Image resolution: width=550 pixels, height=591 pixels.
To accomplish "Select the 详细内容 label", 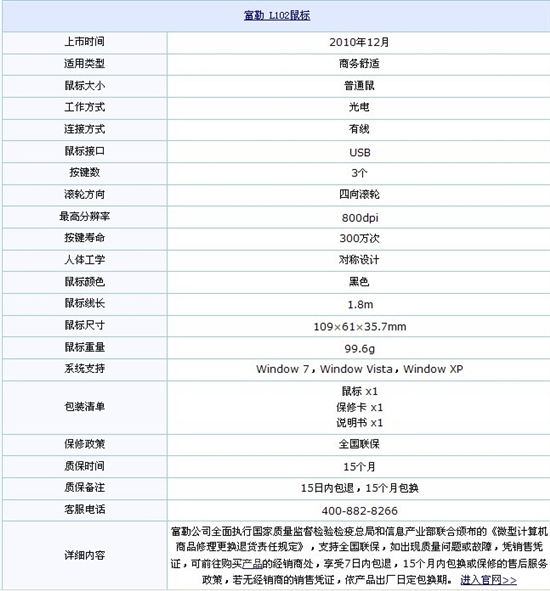I will pos(84,555).
